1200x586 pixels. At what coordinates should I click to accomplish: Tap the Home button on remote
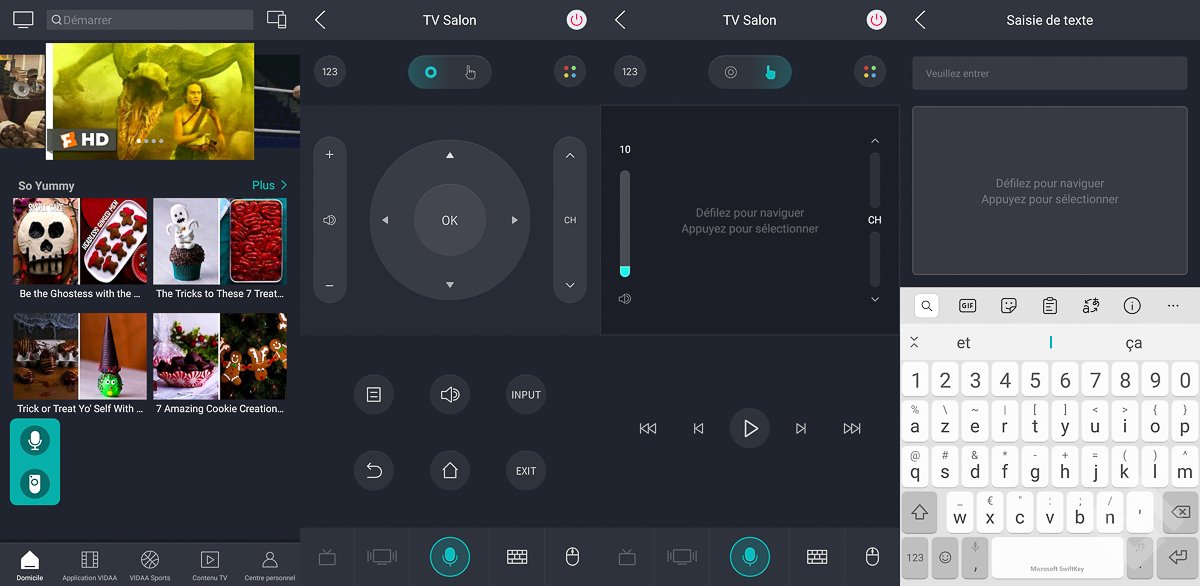click(x=450, y=471)
